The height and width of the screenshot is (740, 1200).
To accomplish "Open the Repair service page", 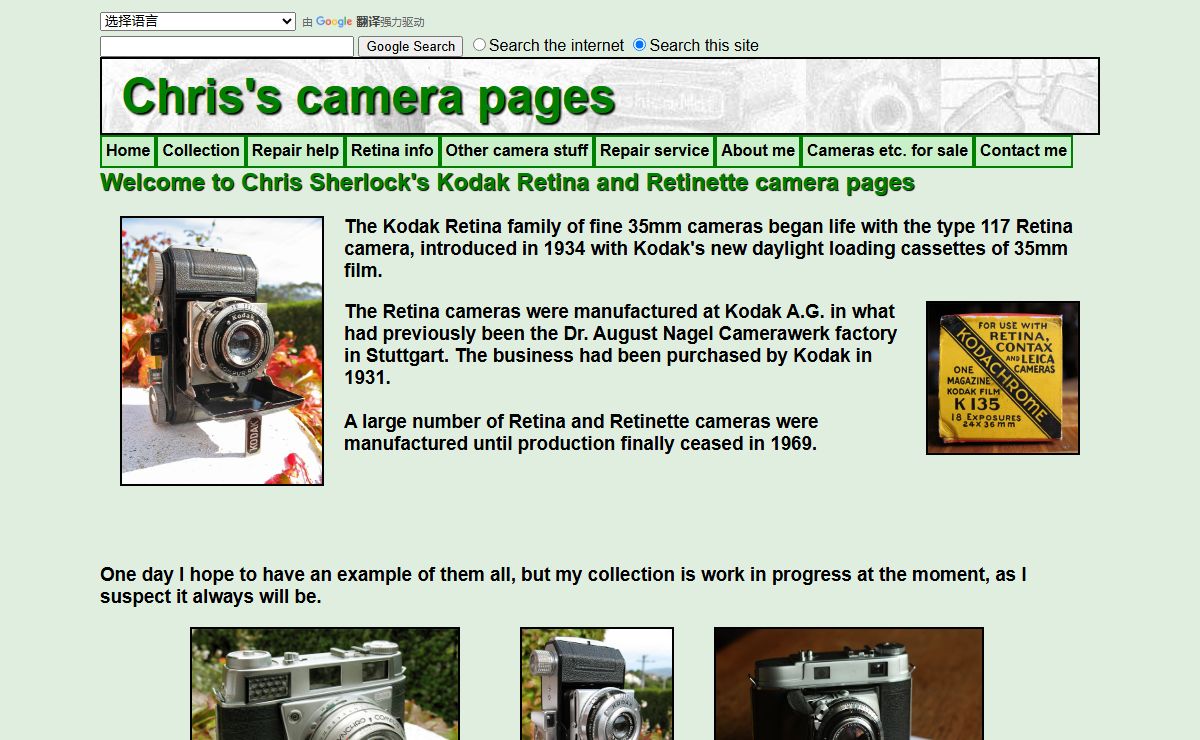I will pos(654,151).
